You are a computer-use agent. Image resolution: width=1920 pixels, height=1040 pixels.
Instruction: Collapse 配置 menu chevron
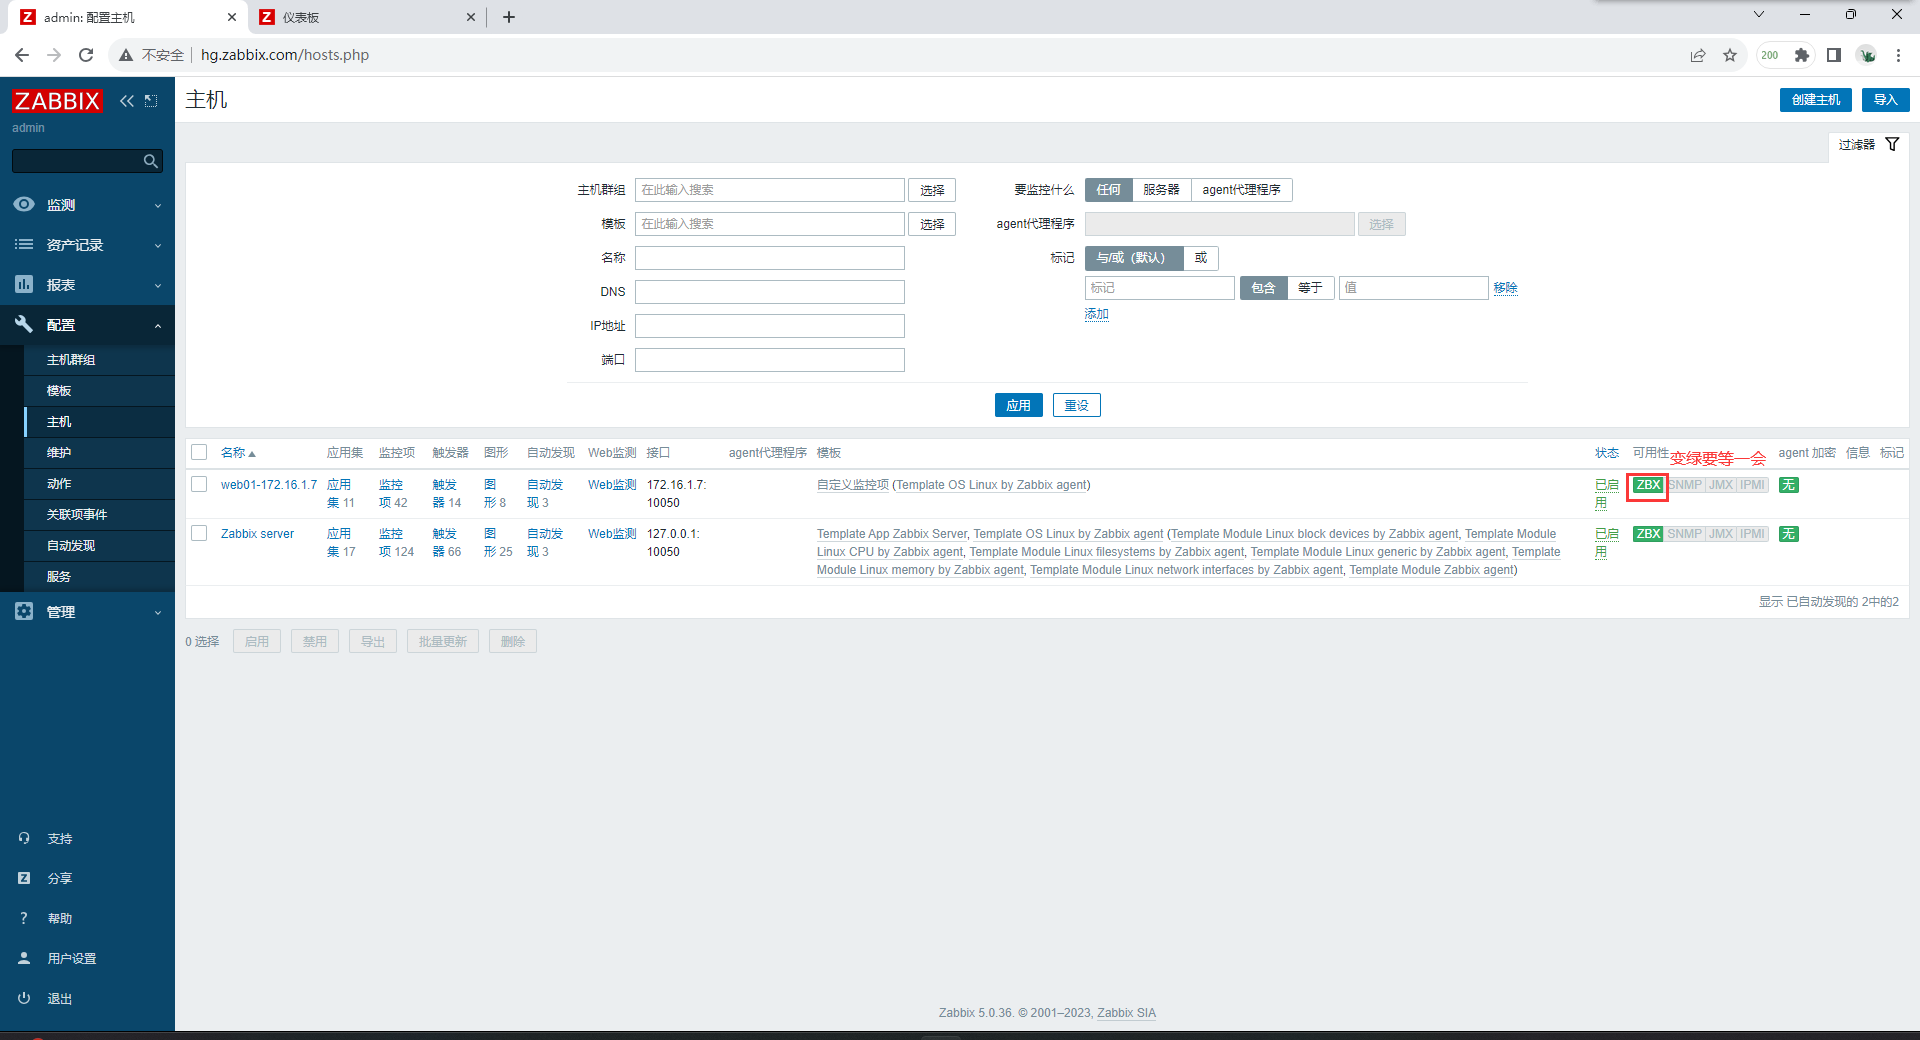[x=158, y=325]
